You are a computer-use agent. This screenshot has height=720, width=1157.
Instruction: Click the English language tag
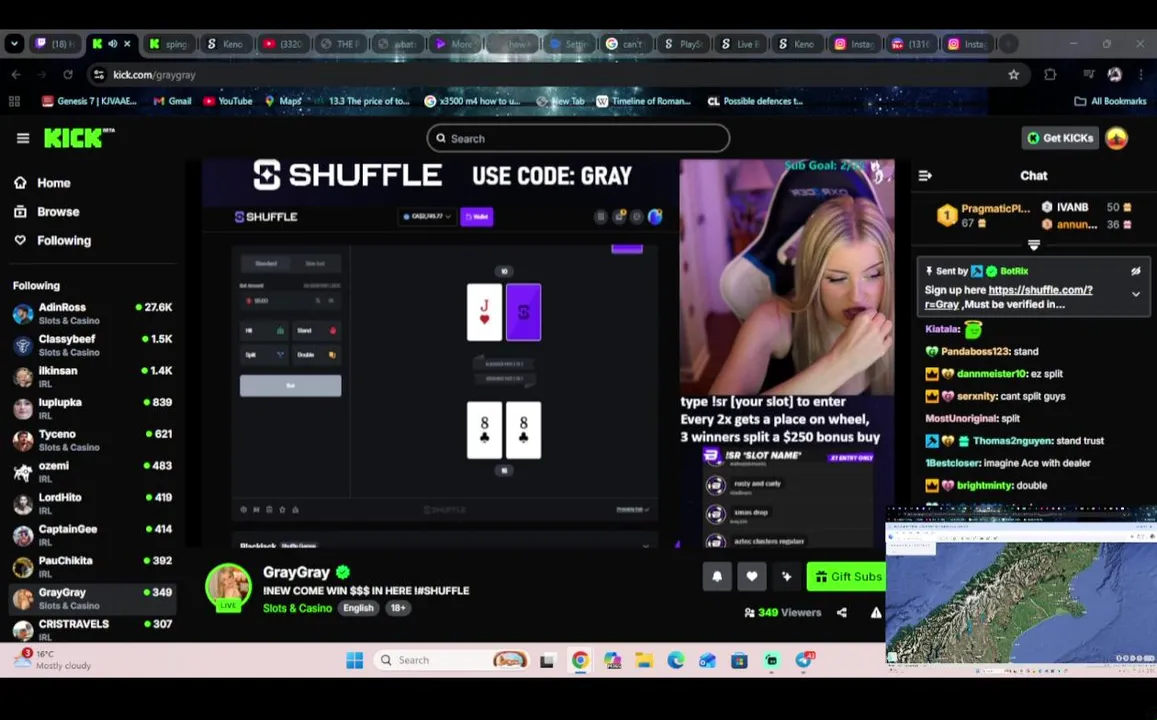point(358,608)
